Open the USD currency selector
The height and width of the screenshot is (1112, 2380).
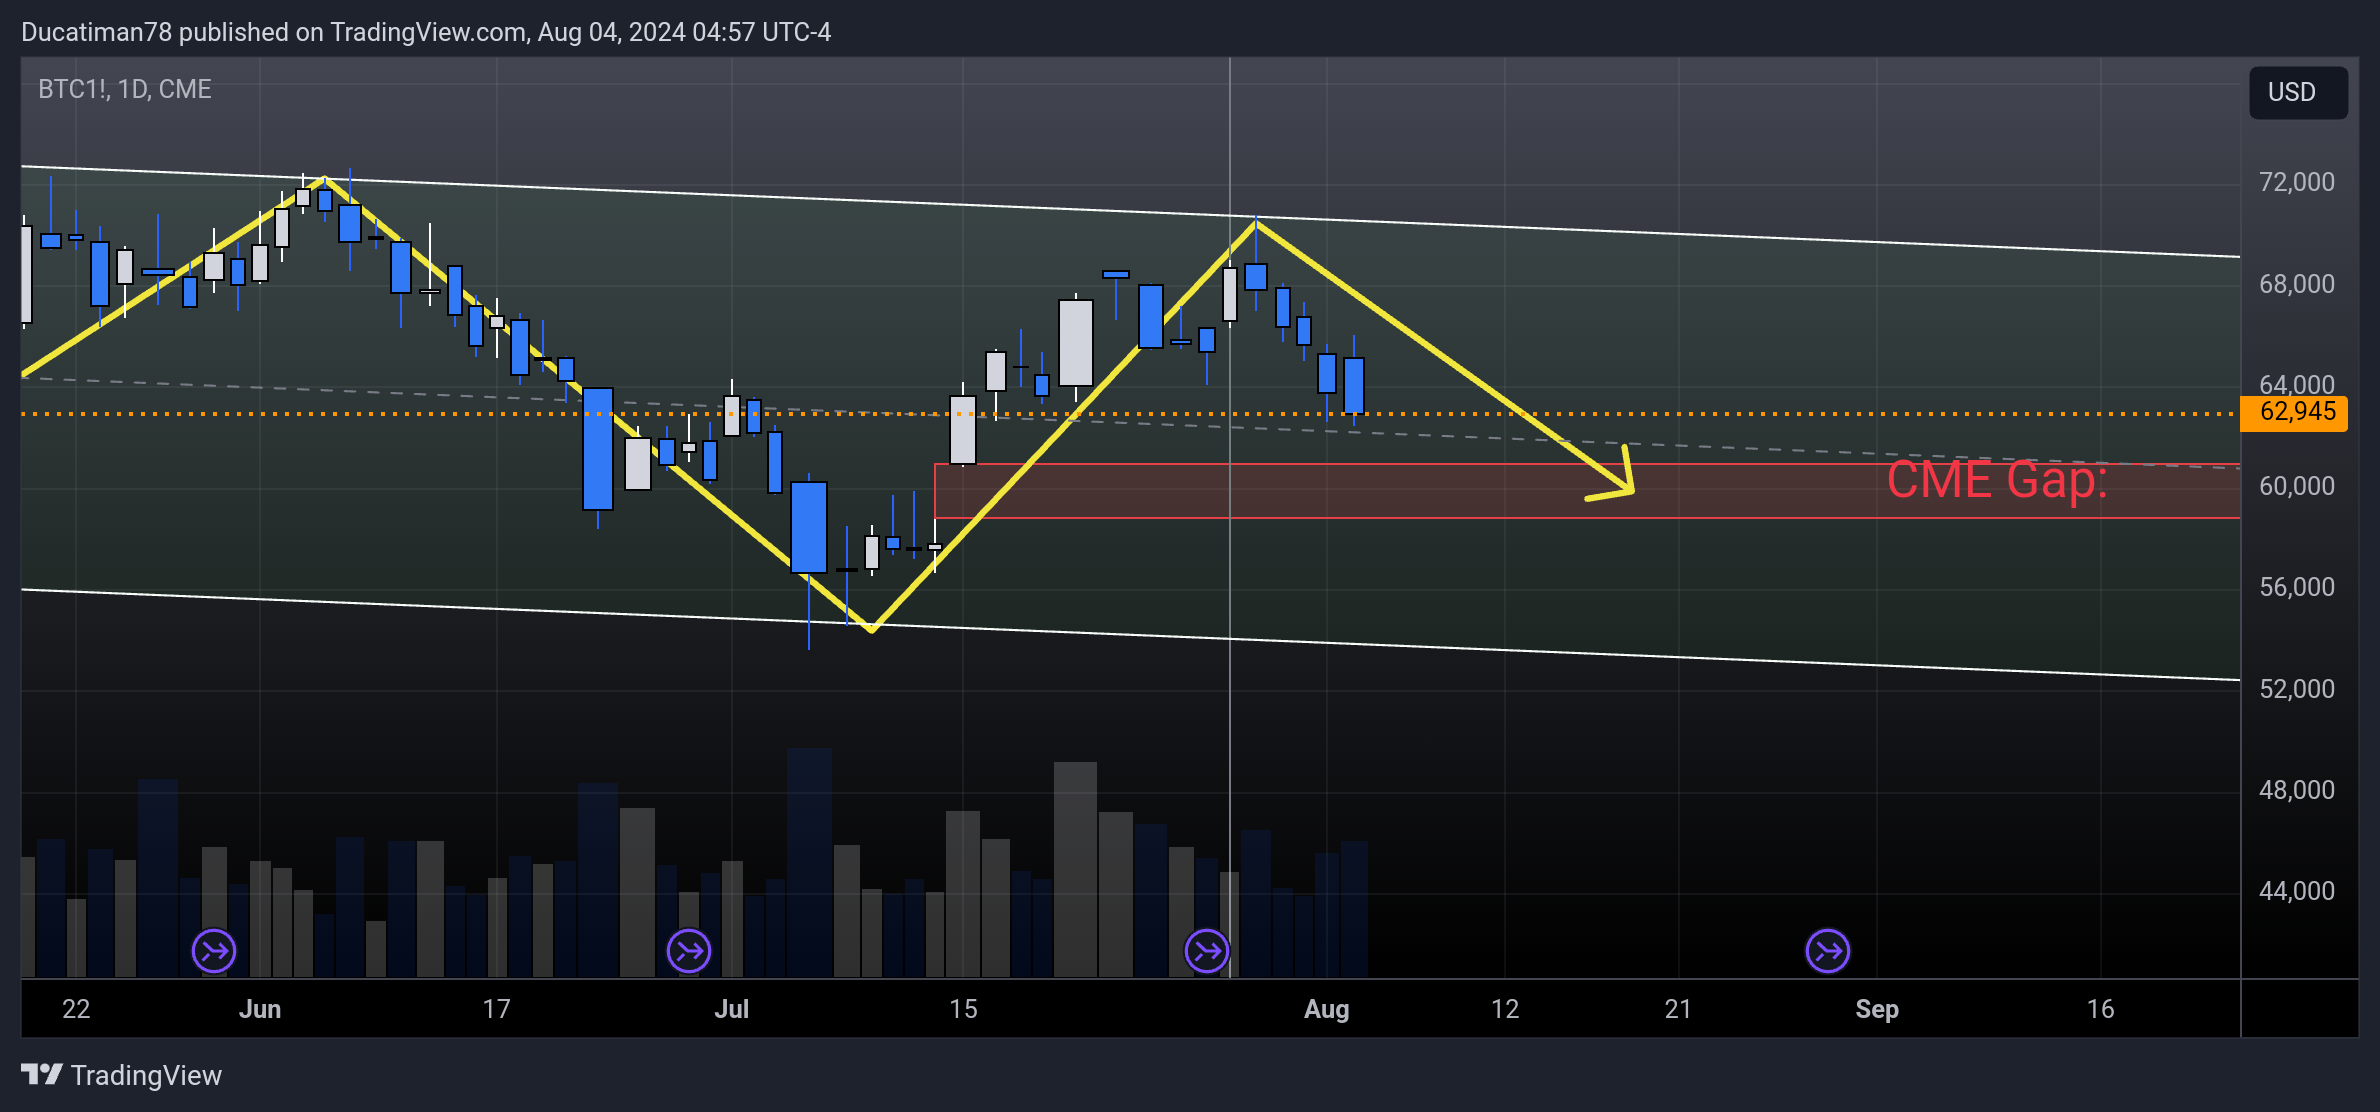(2298, 93)
